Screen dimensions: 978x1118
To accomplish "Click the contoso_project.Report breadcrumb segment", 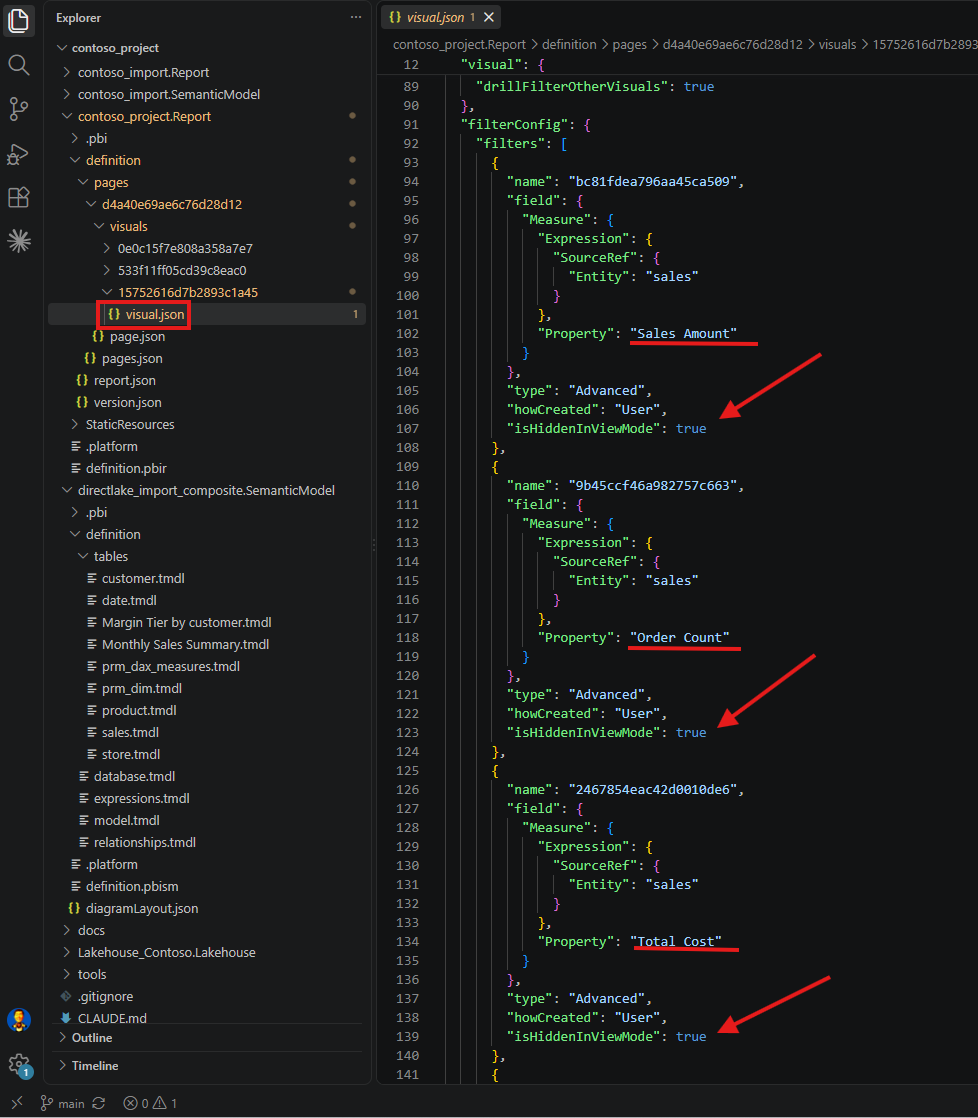I will 459,44.
